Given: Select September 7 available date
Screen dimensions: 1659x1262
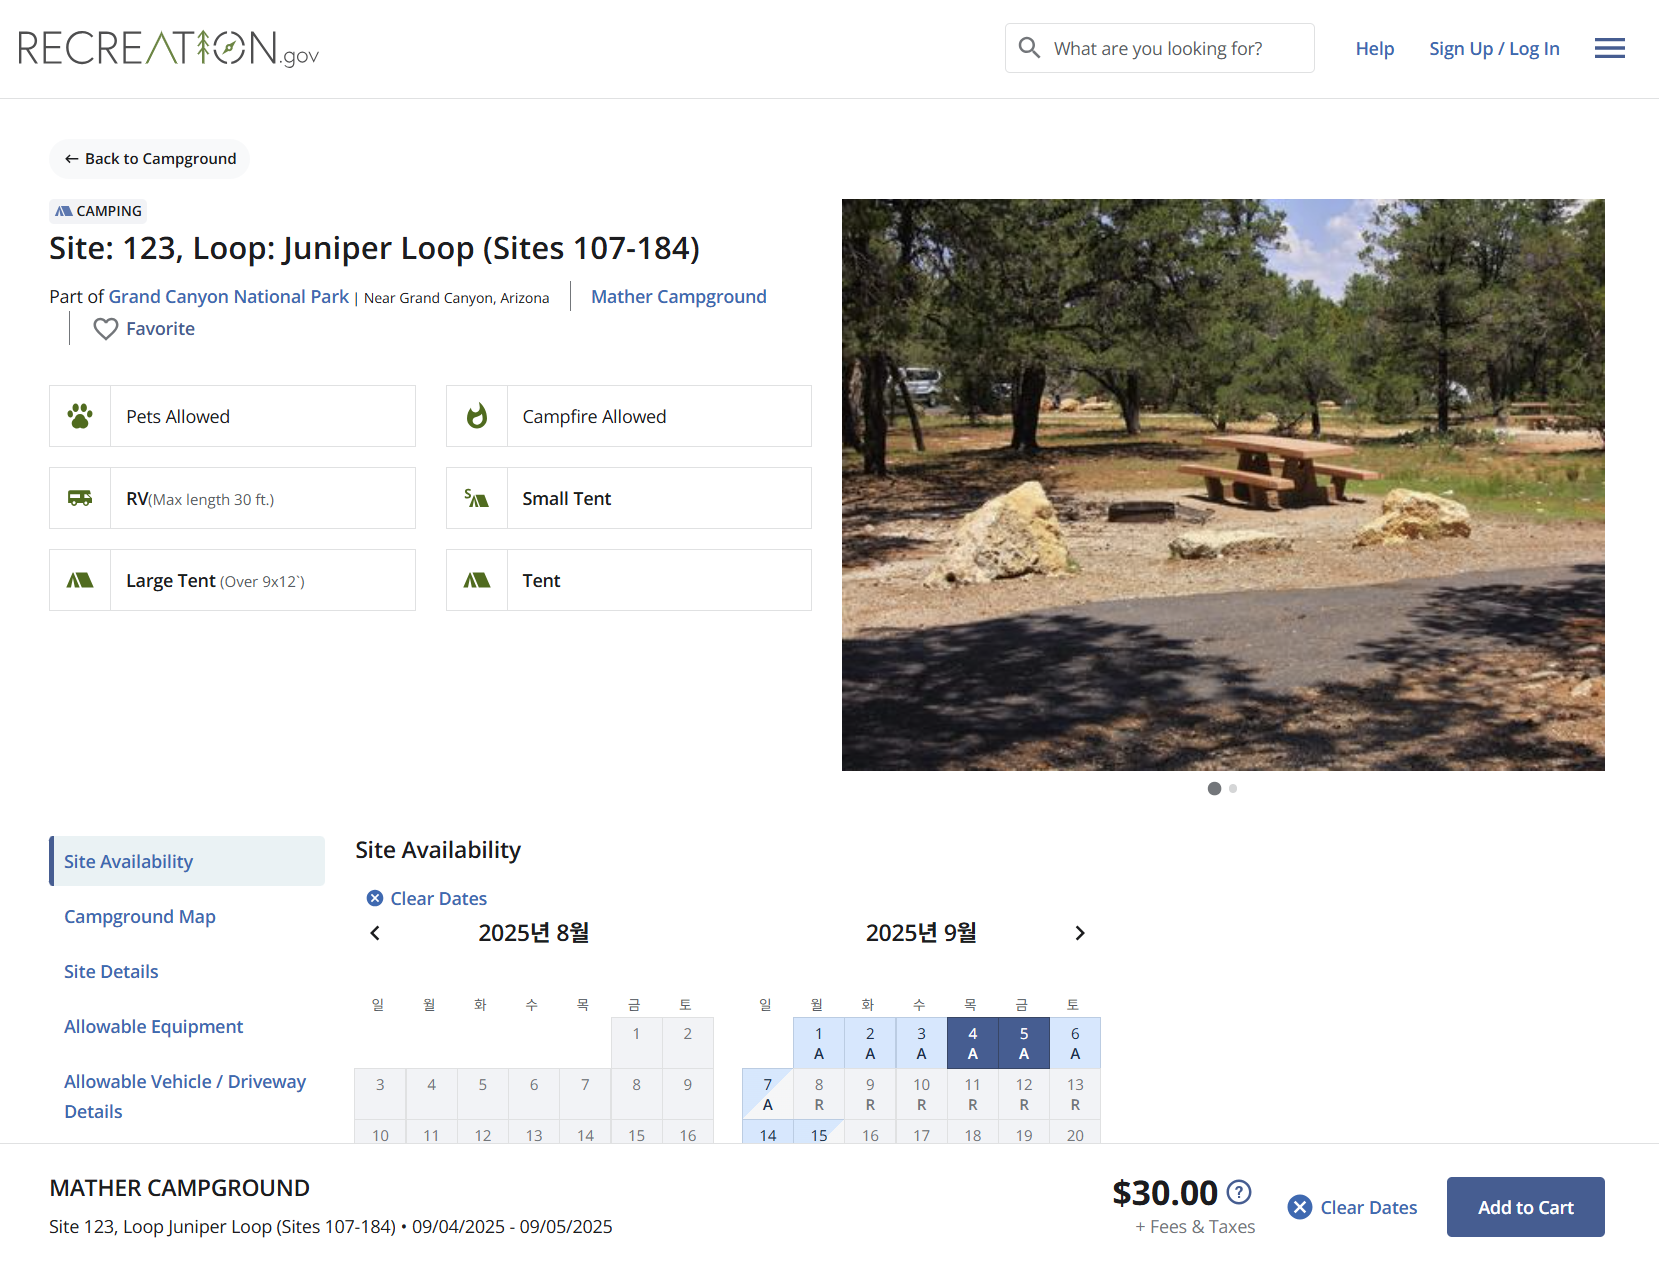Looking at the screenshot, I should click(x=768, y=1094).
